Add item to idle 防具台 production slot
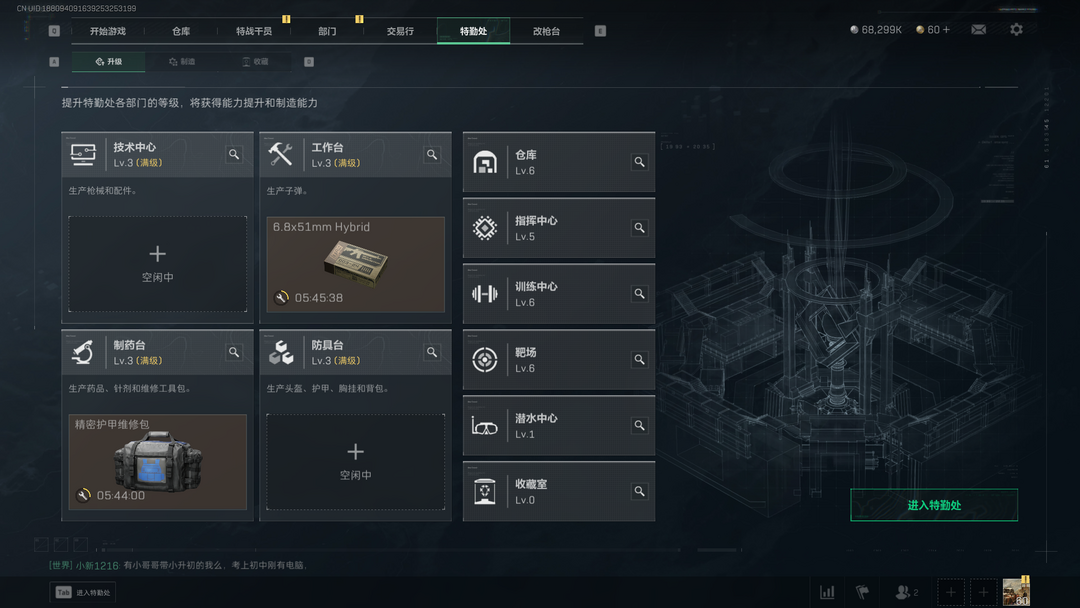1080x608 pixels. coord(355,461)
